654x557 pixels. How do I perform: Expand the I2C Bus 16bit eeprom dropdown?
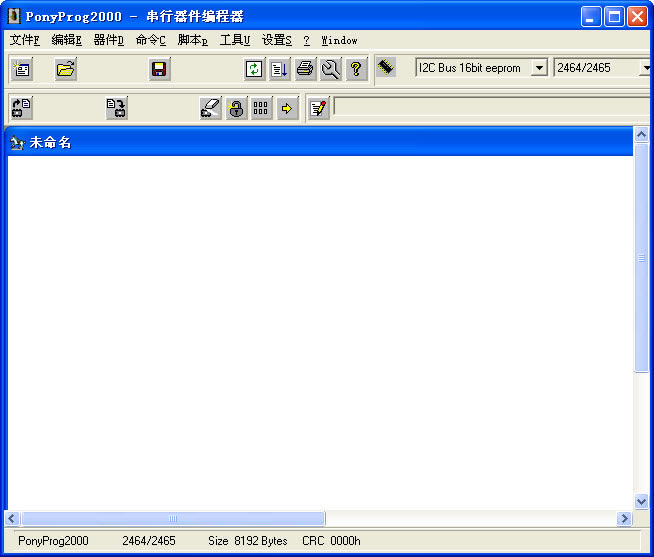539,68
